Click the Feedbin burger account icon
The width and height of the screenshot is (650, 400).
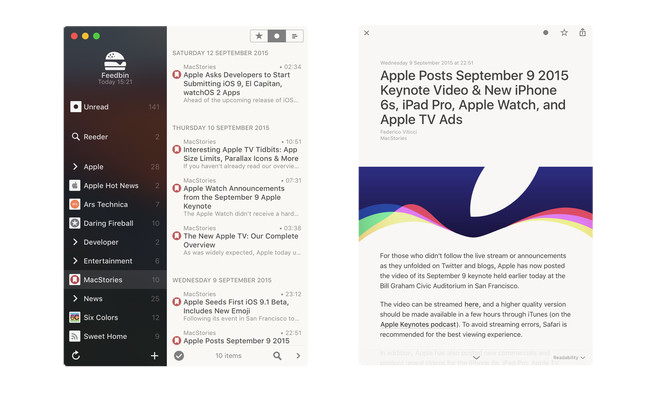(115, 61)
